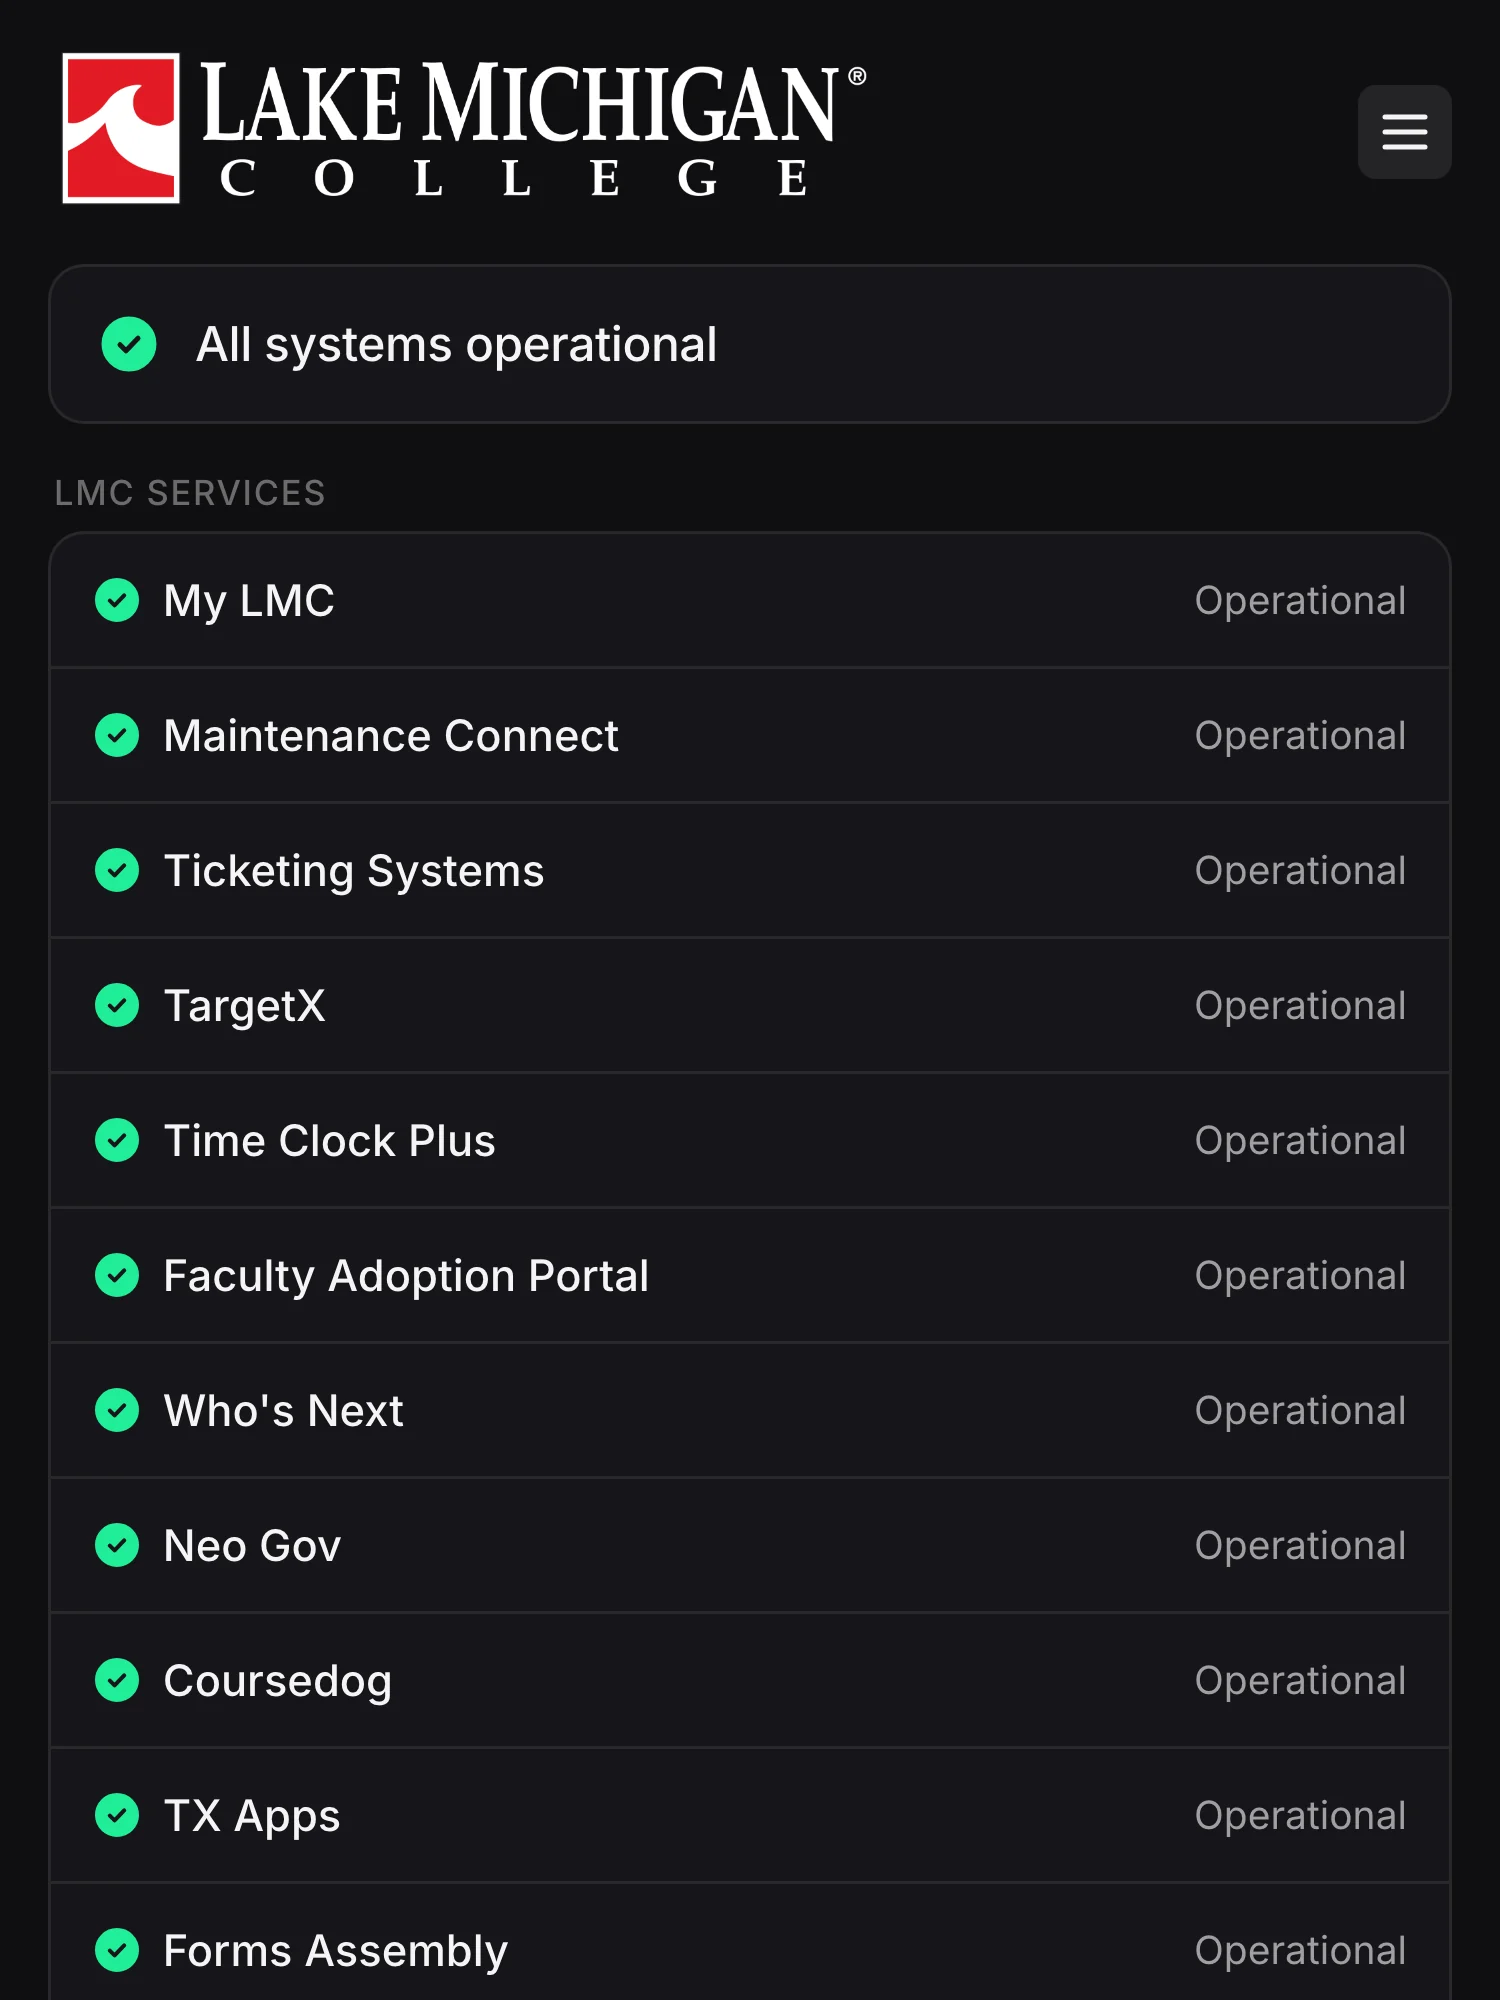Click the Lake Michigan College wordmark text
The image size is (1500, 2000).
tap(532, 128)
